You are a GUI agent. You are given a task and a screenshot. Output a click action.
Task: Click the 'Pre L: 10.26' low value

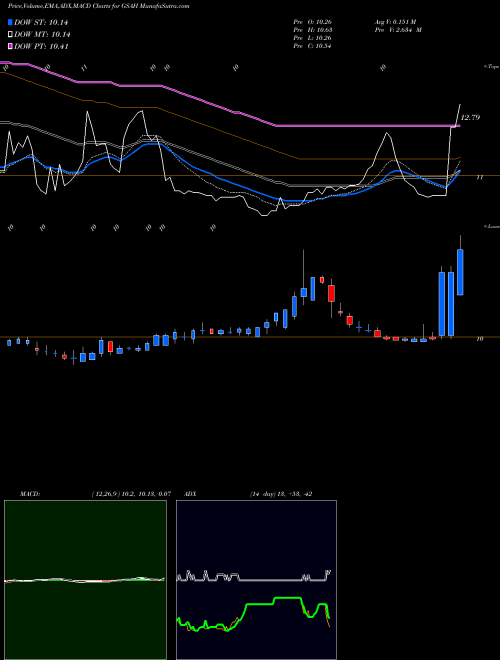(x=312, y=38)
